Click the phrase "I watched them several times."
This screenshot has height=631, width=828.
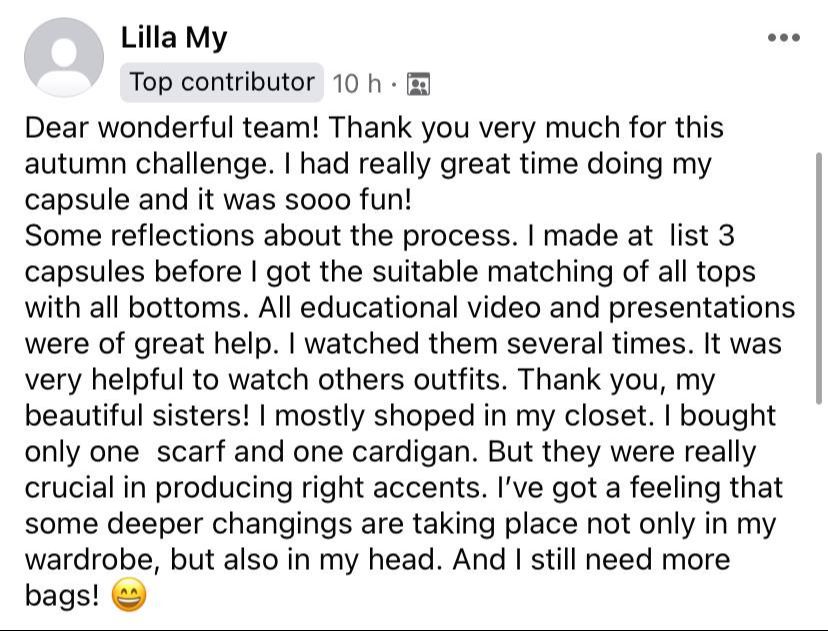[492, 344]
